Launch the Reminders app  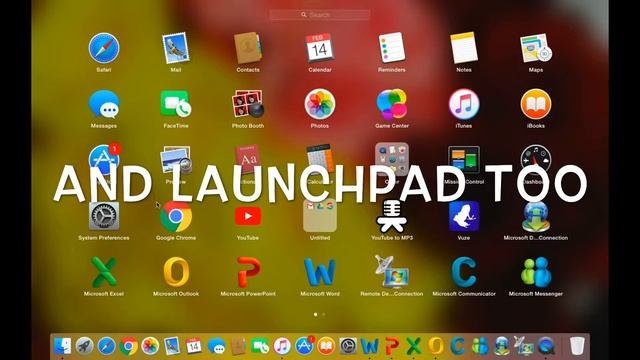click(x=391, y=48)
